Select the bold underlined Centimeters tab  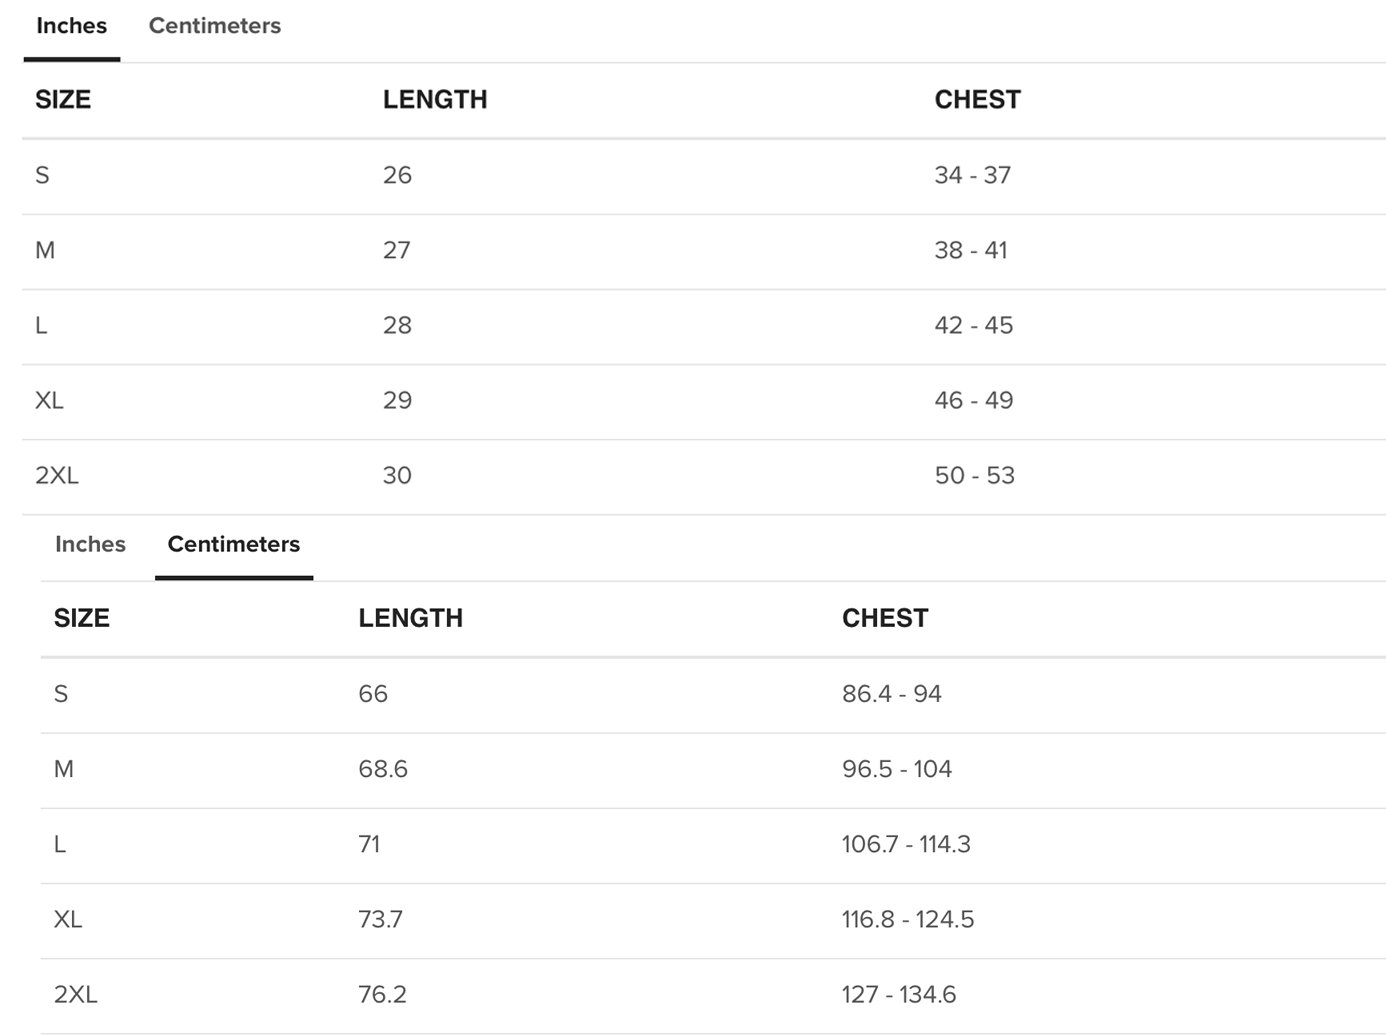coord(233,544)
